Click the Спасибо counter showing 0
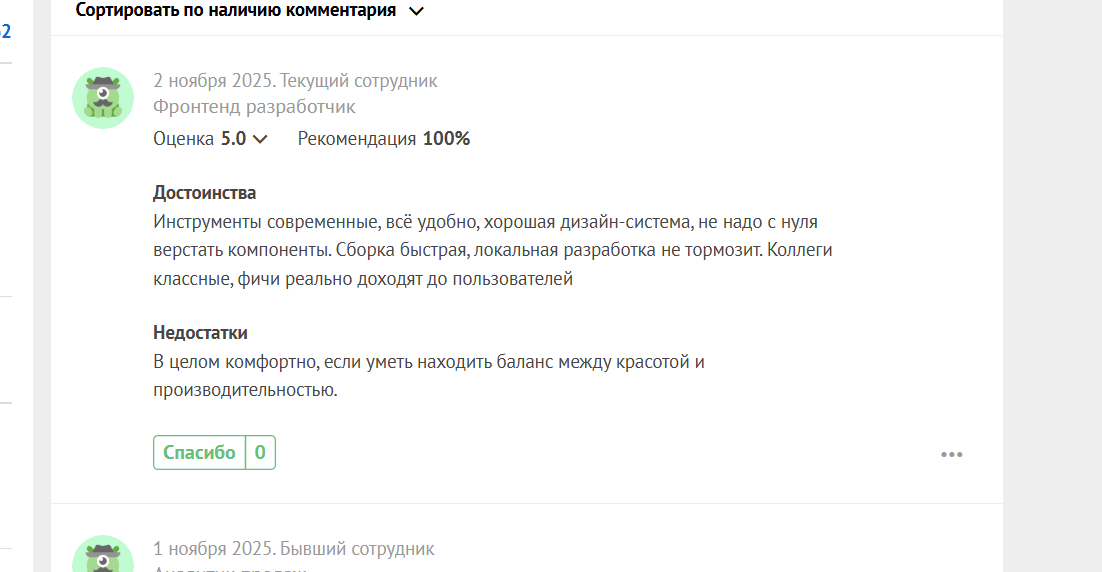The image size is (1102, 572). pos(260,453)
